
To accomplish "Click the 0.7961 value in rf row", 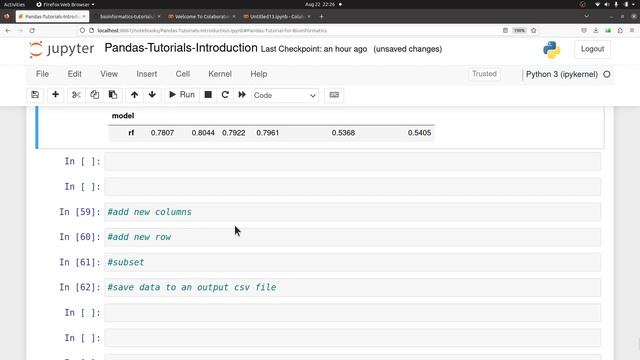I will 267,133.
